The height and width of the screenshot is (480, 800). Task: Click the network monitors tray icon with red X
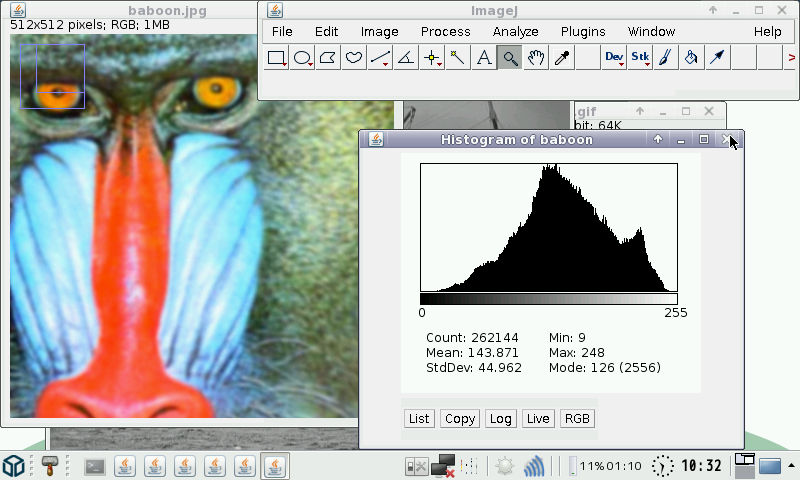[442, 466]
